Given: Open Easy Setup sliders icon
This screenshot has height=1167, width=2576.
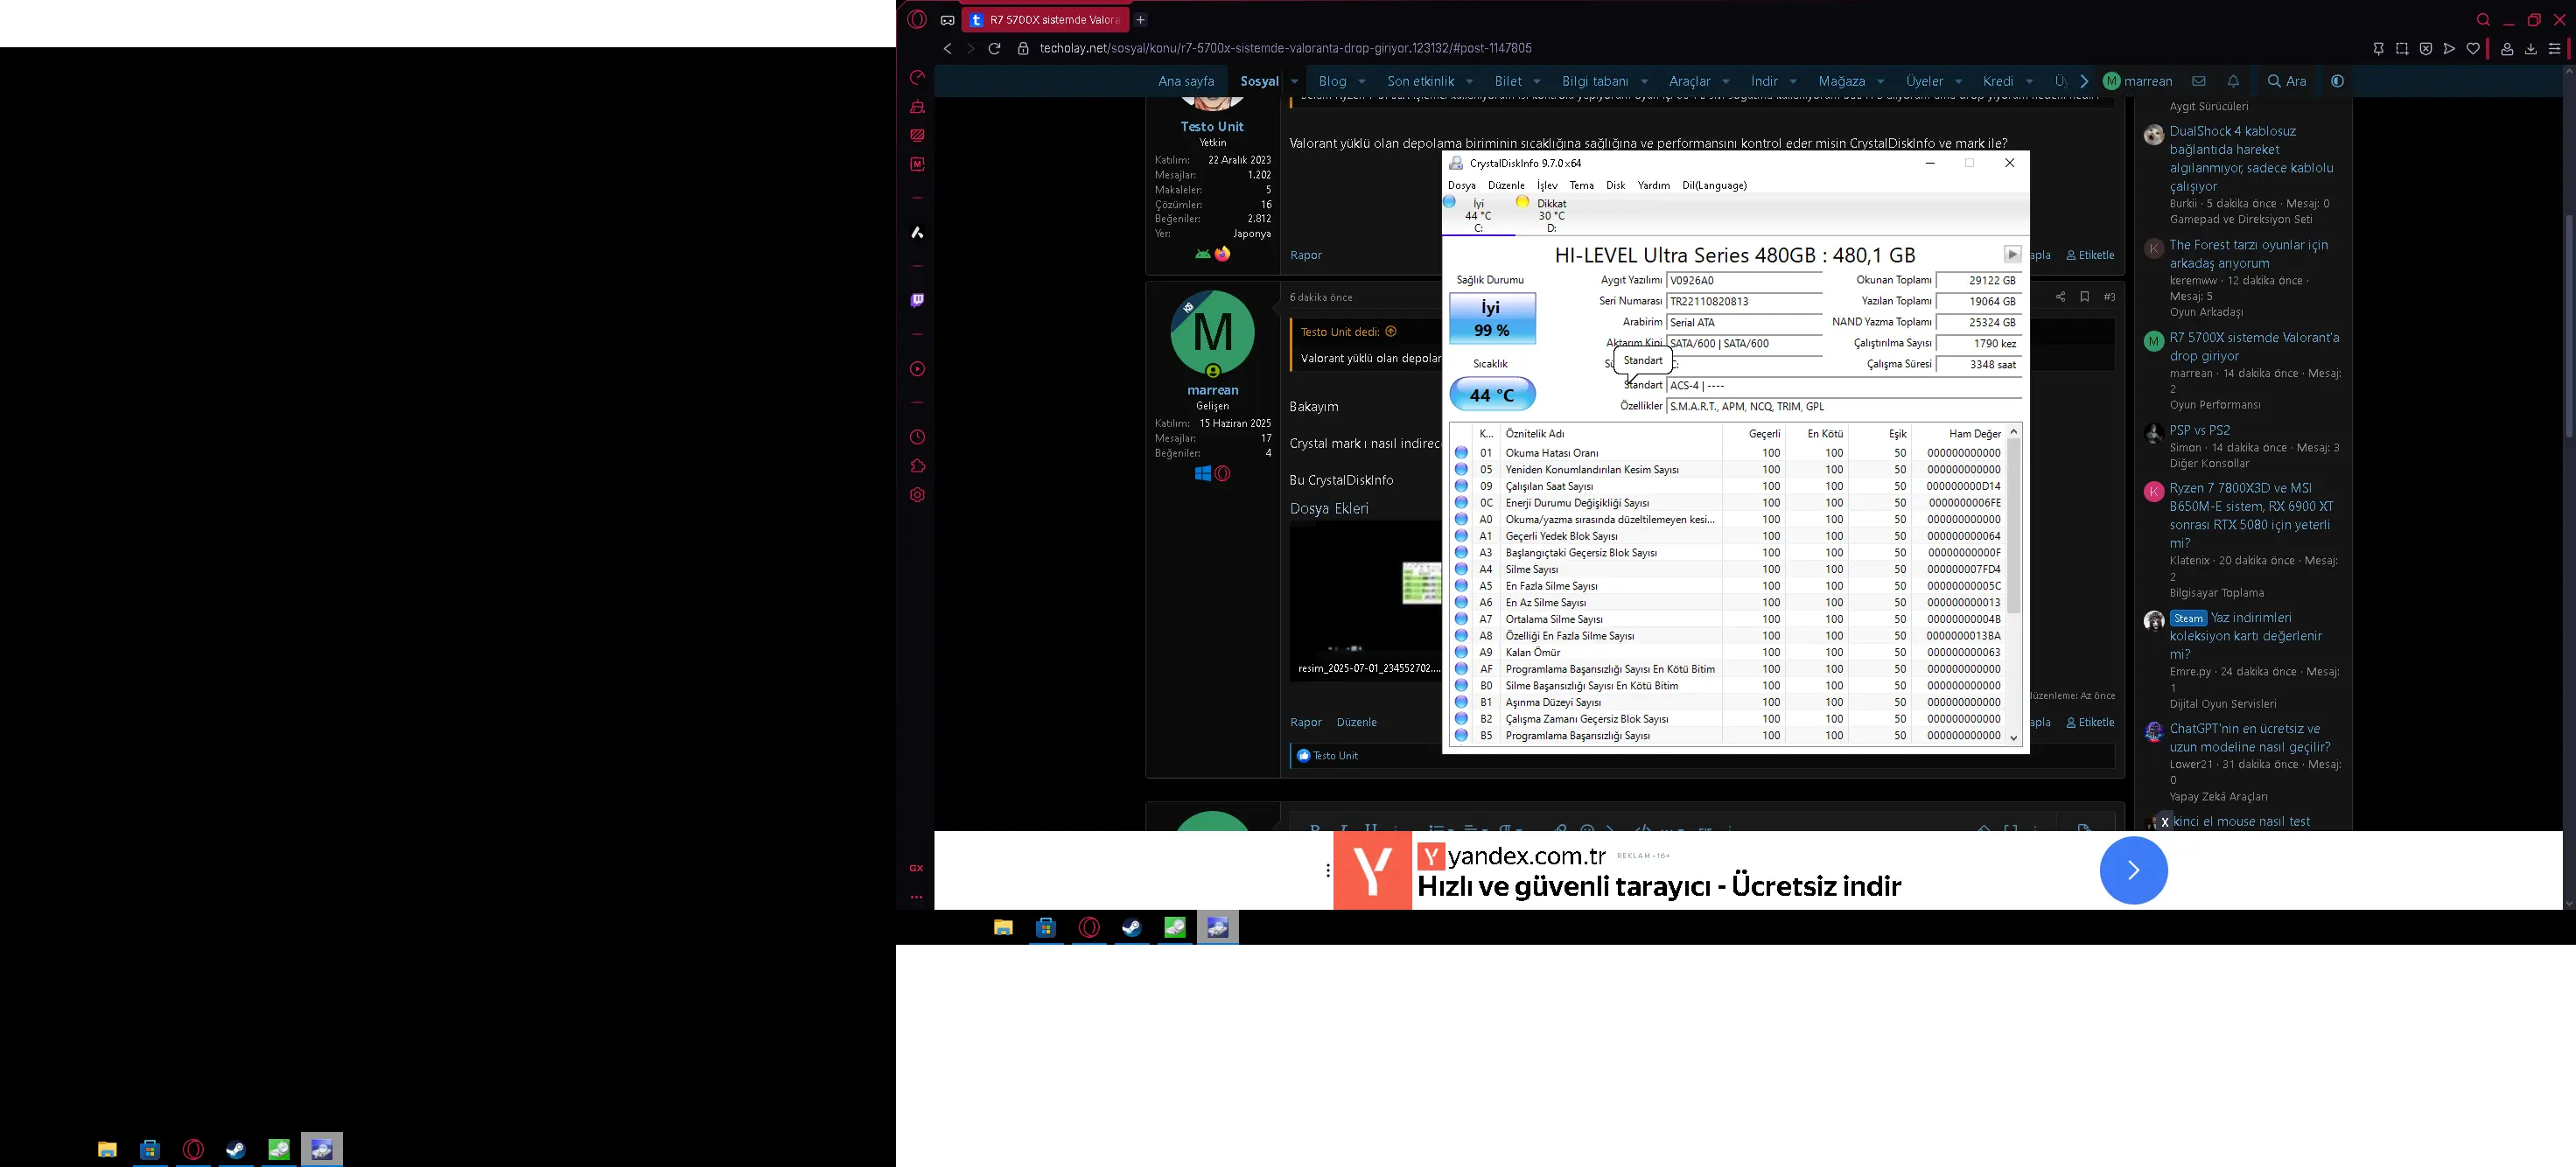Looking at the screenshot, I should [x=2555, y=48].
